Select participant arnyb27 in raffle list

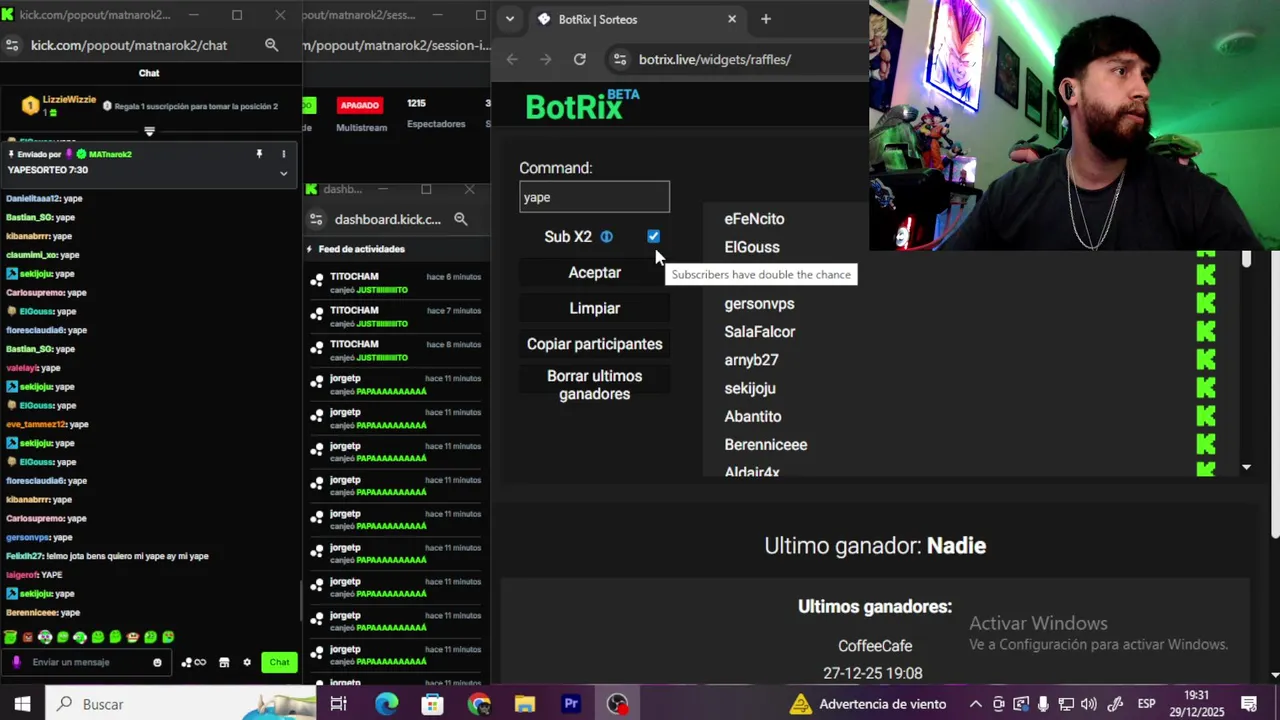[751, 360]
